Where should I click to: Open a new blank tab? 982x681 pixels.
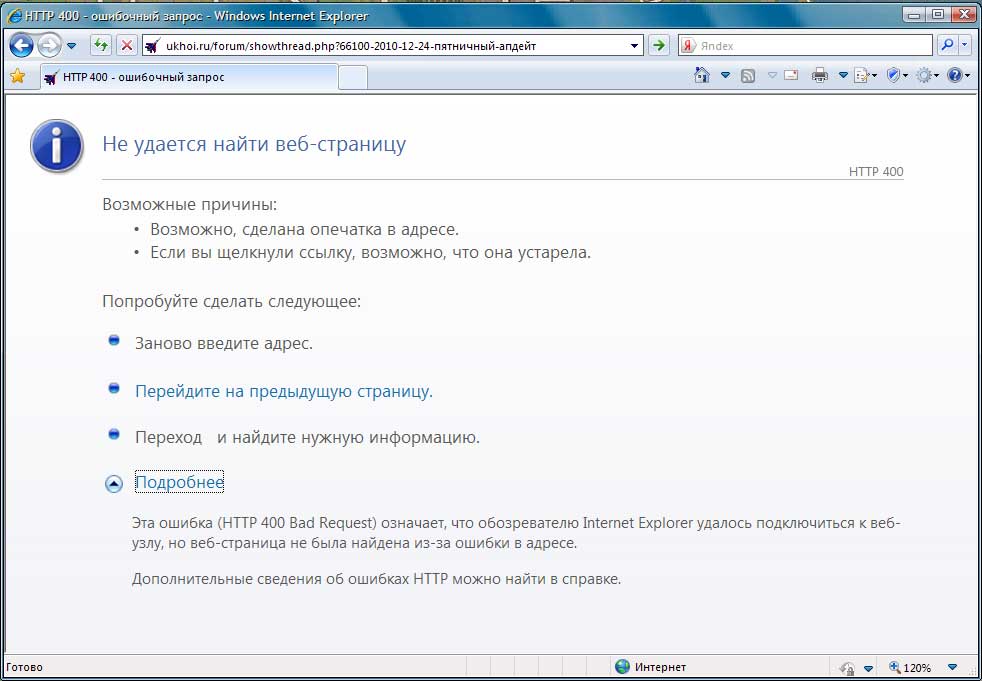[x=353, y=78]
